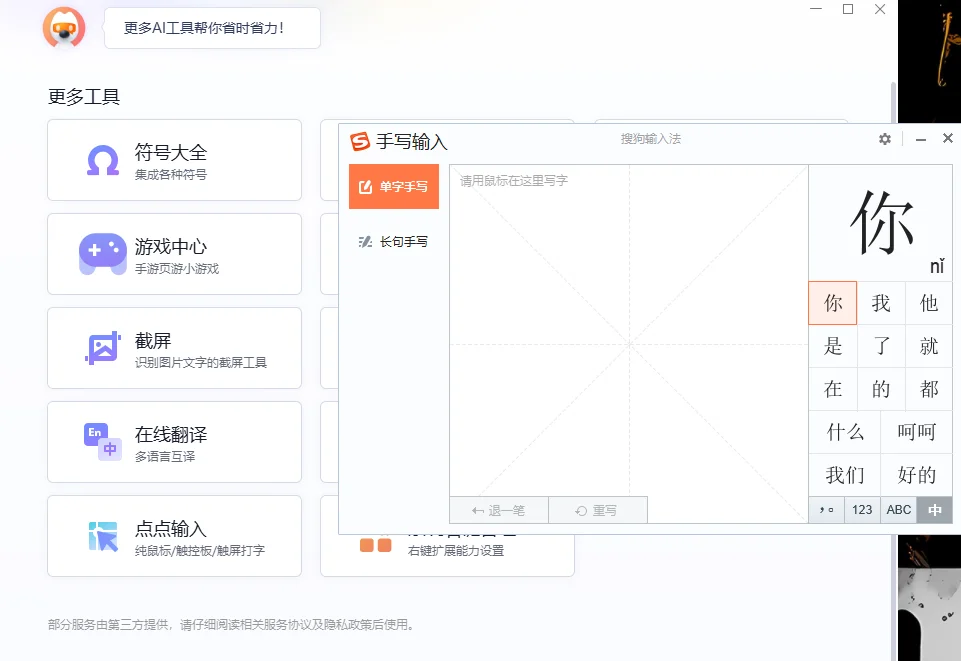
Task: Click 重写 rewrite button
Action: (x=597, y=510)
